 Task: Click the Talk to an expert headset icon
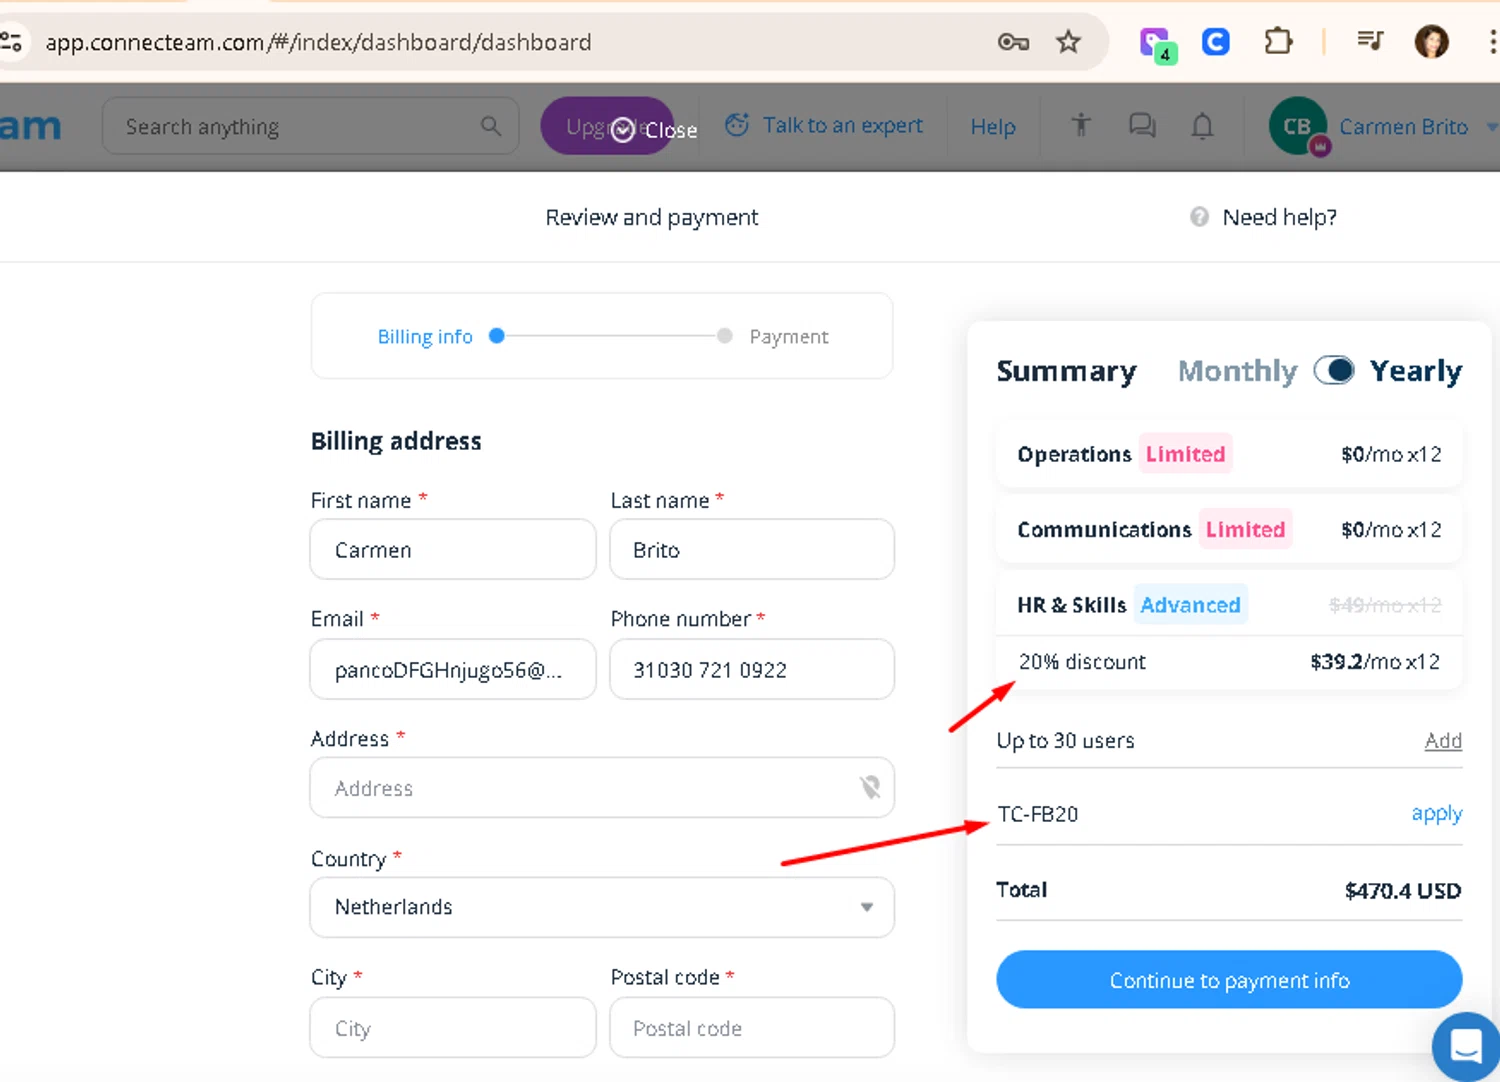click(x=737, y=125)
